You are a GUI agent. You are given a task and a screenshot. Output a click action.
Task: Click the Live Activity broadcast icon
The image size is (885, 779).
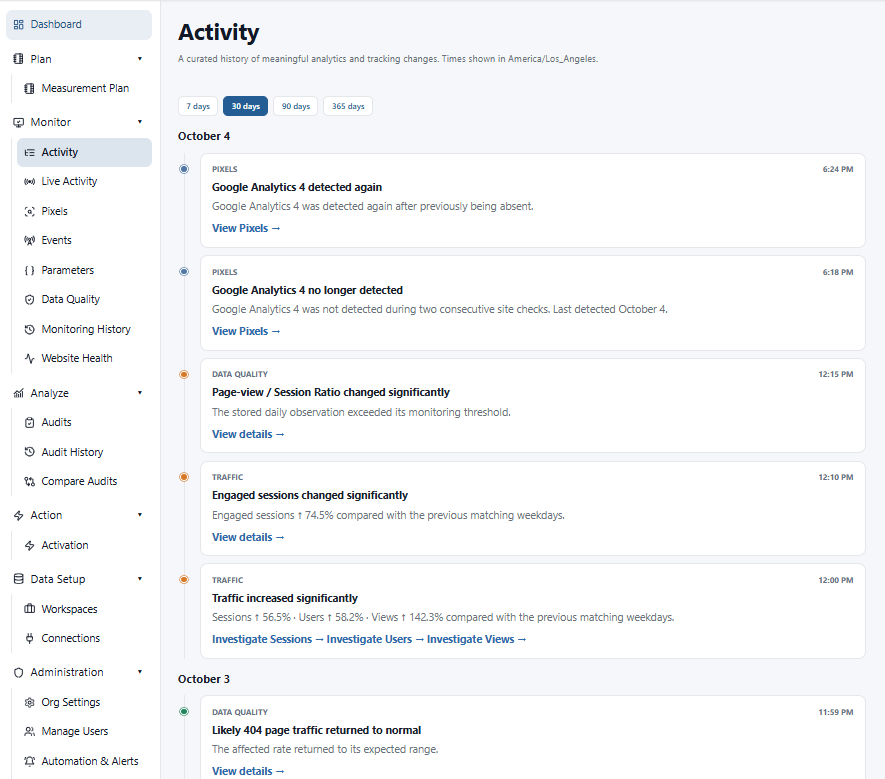point(29,181)
